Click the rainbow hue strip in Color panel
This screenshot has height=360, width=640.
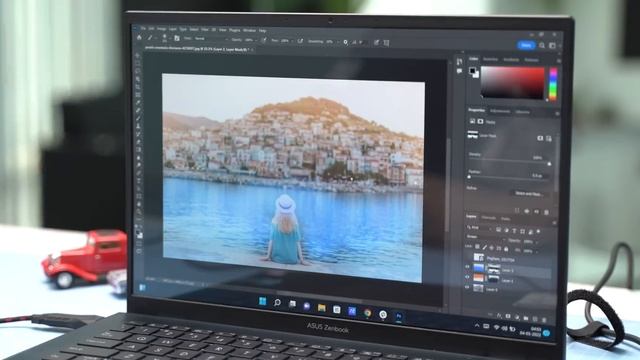tap(553, 84)
